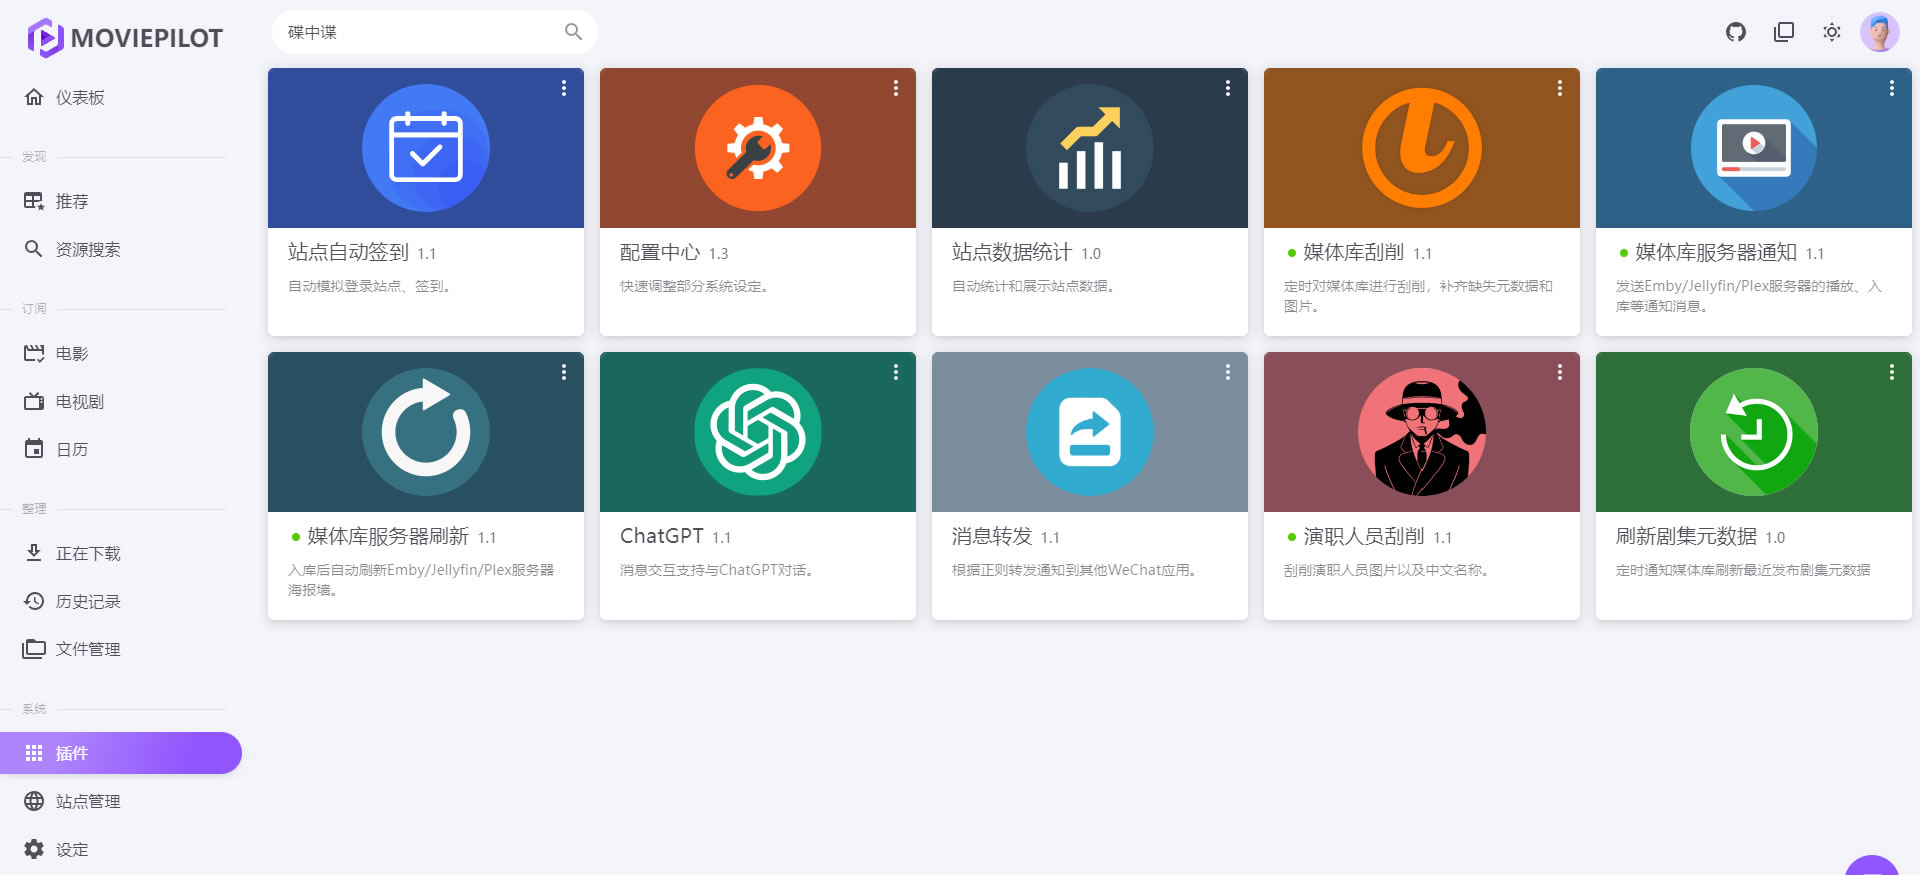Select 资源搜索 in the sidebar

tap(88, 249)
